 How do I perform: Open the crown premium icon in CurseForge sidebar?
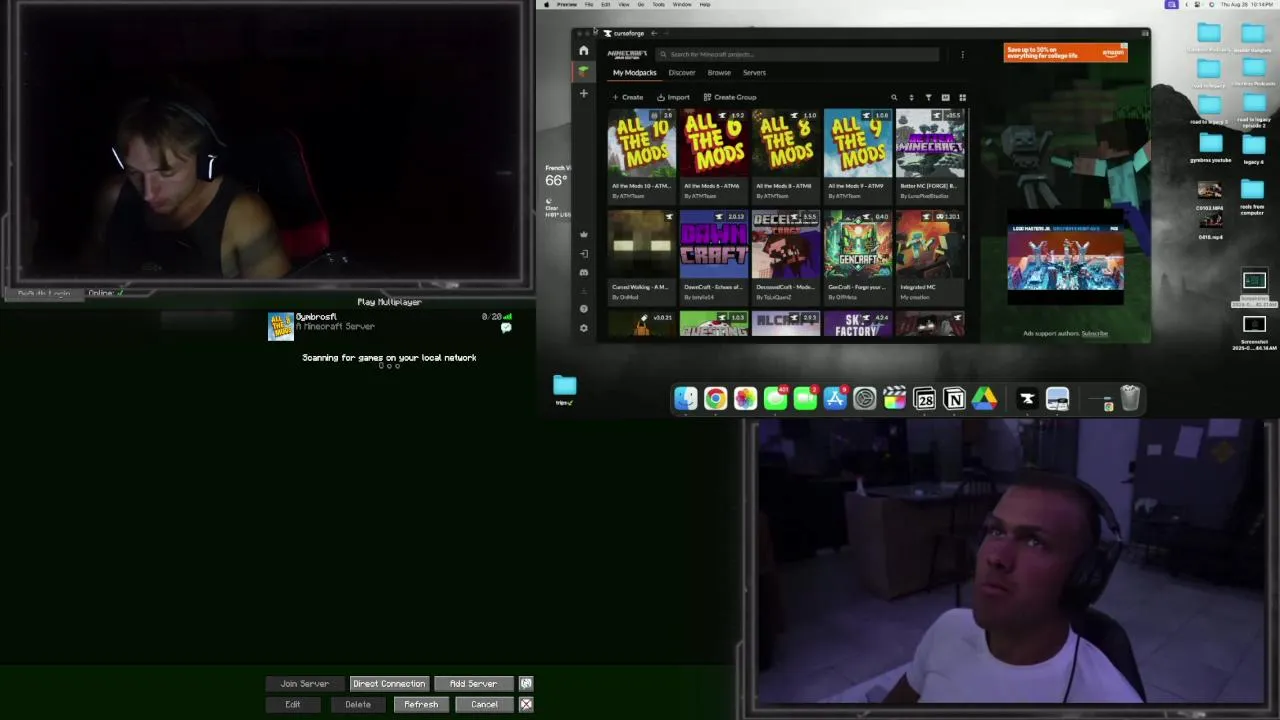(584, 234)
